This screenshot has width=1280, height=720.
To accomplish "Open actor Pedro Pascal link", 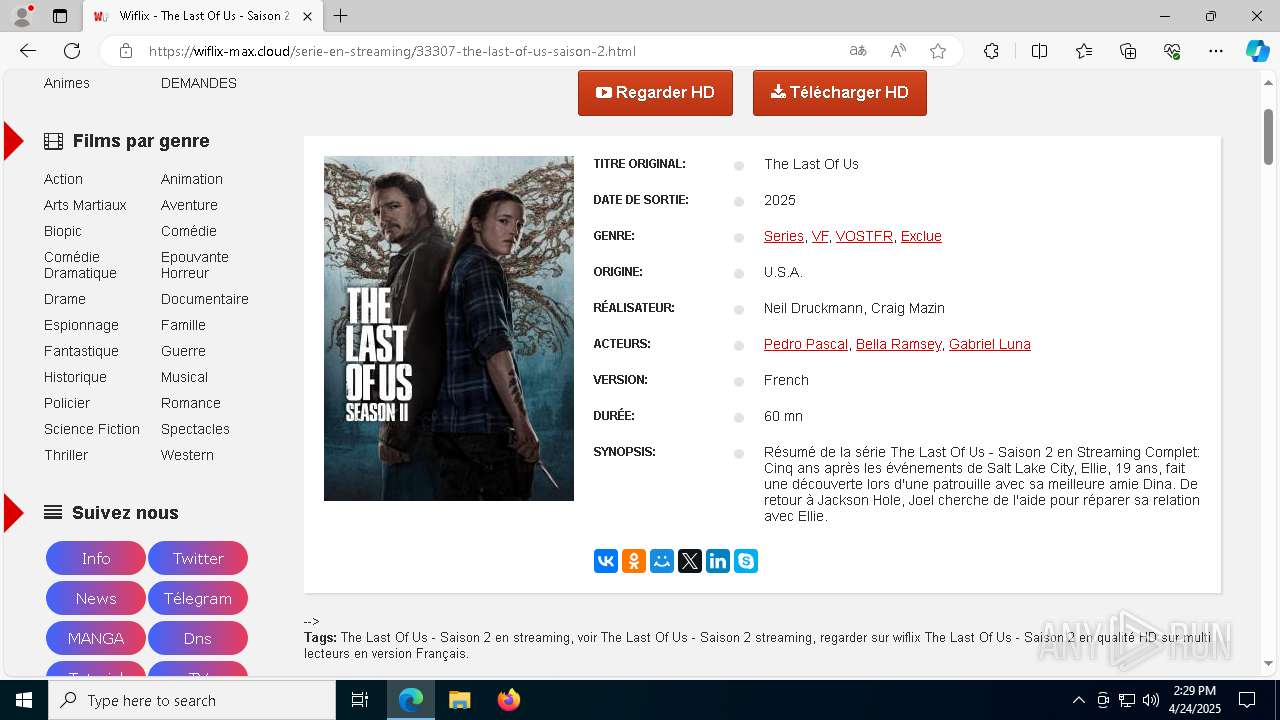I will 806,344.
